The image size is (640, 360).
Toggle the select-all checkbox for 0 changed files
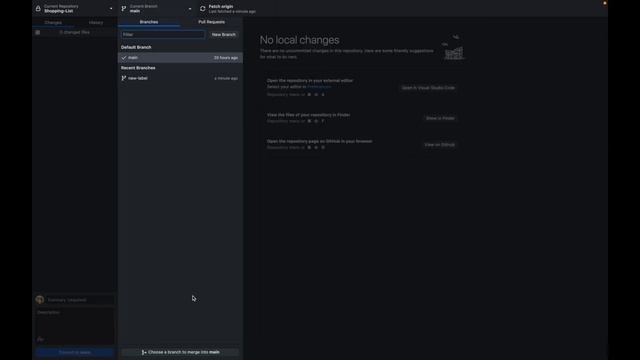tap(38, 32)
